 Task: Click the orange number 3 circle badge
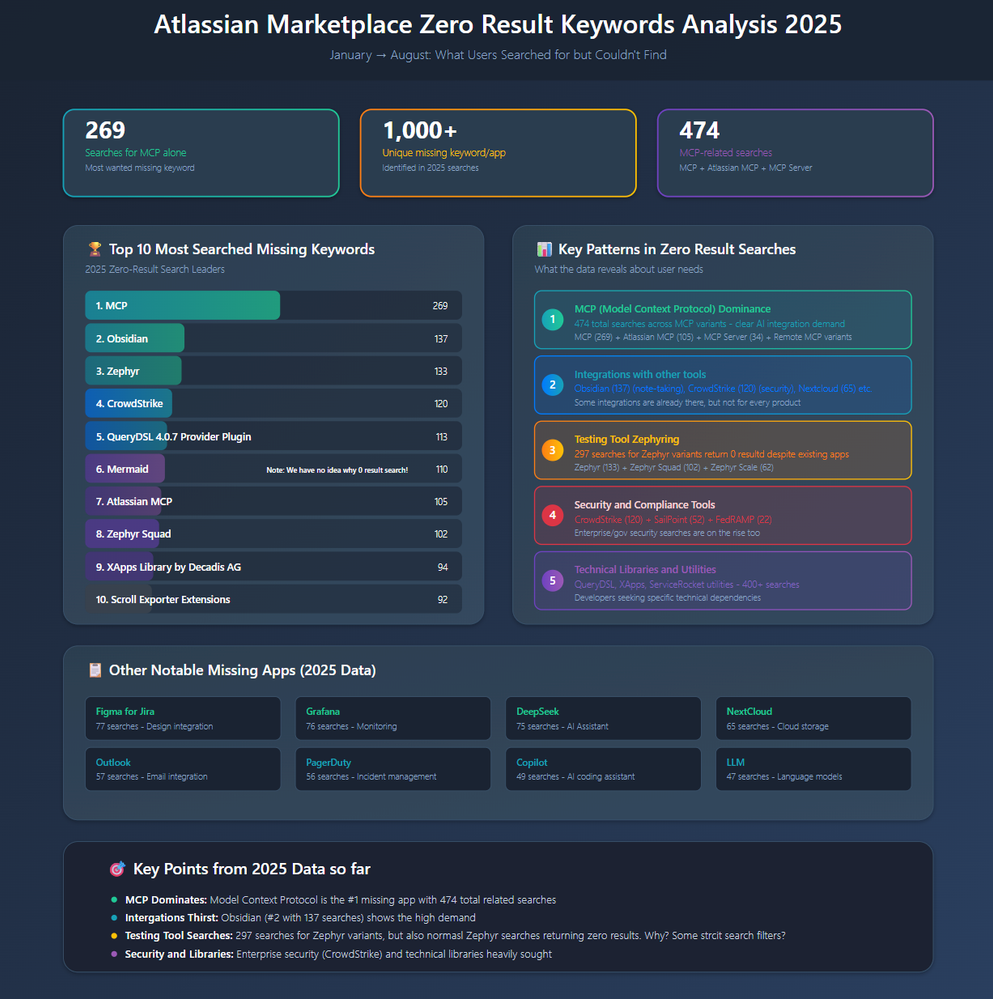552,450
